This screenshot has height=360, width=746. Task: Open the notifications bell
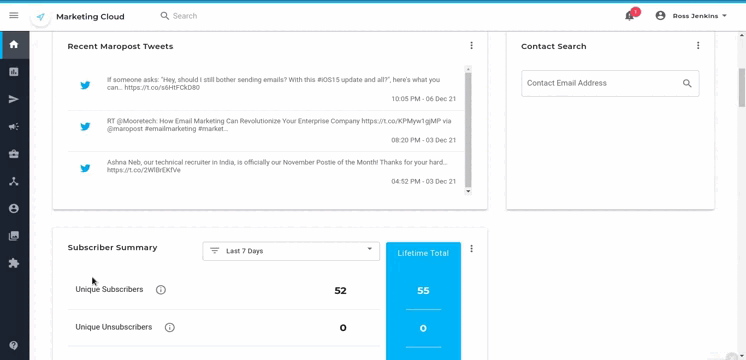(x=629, y=16)
